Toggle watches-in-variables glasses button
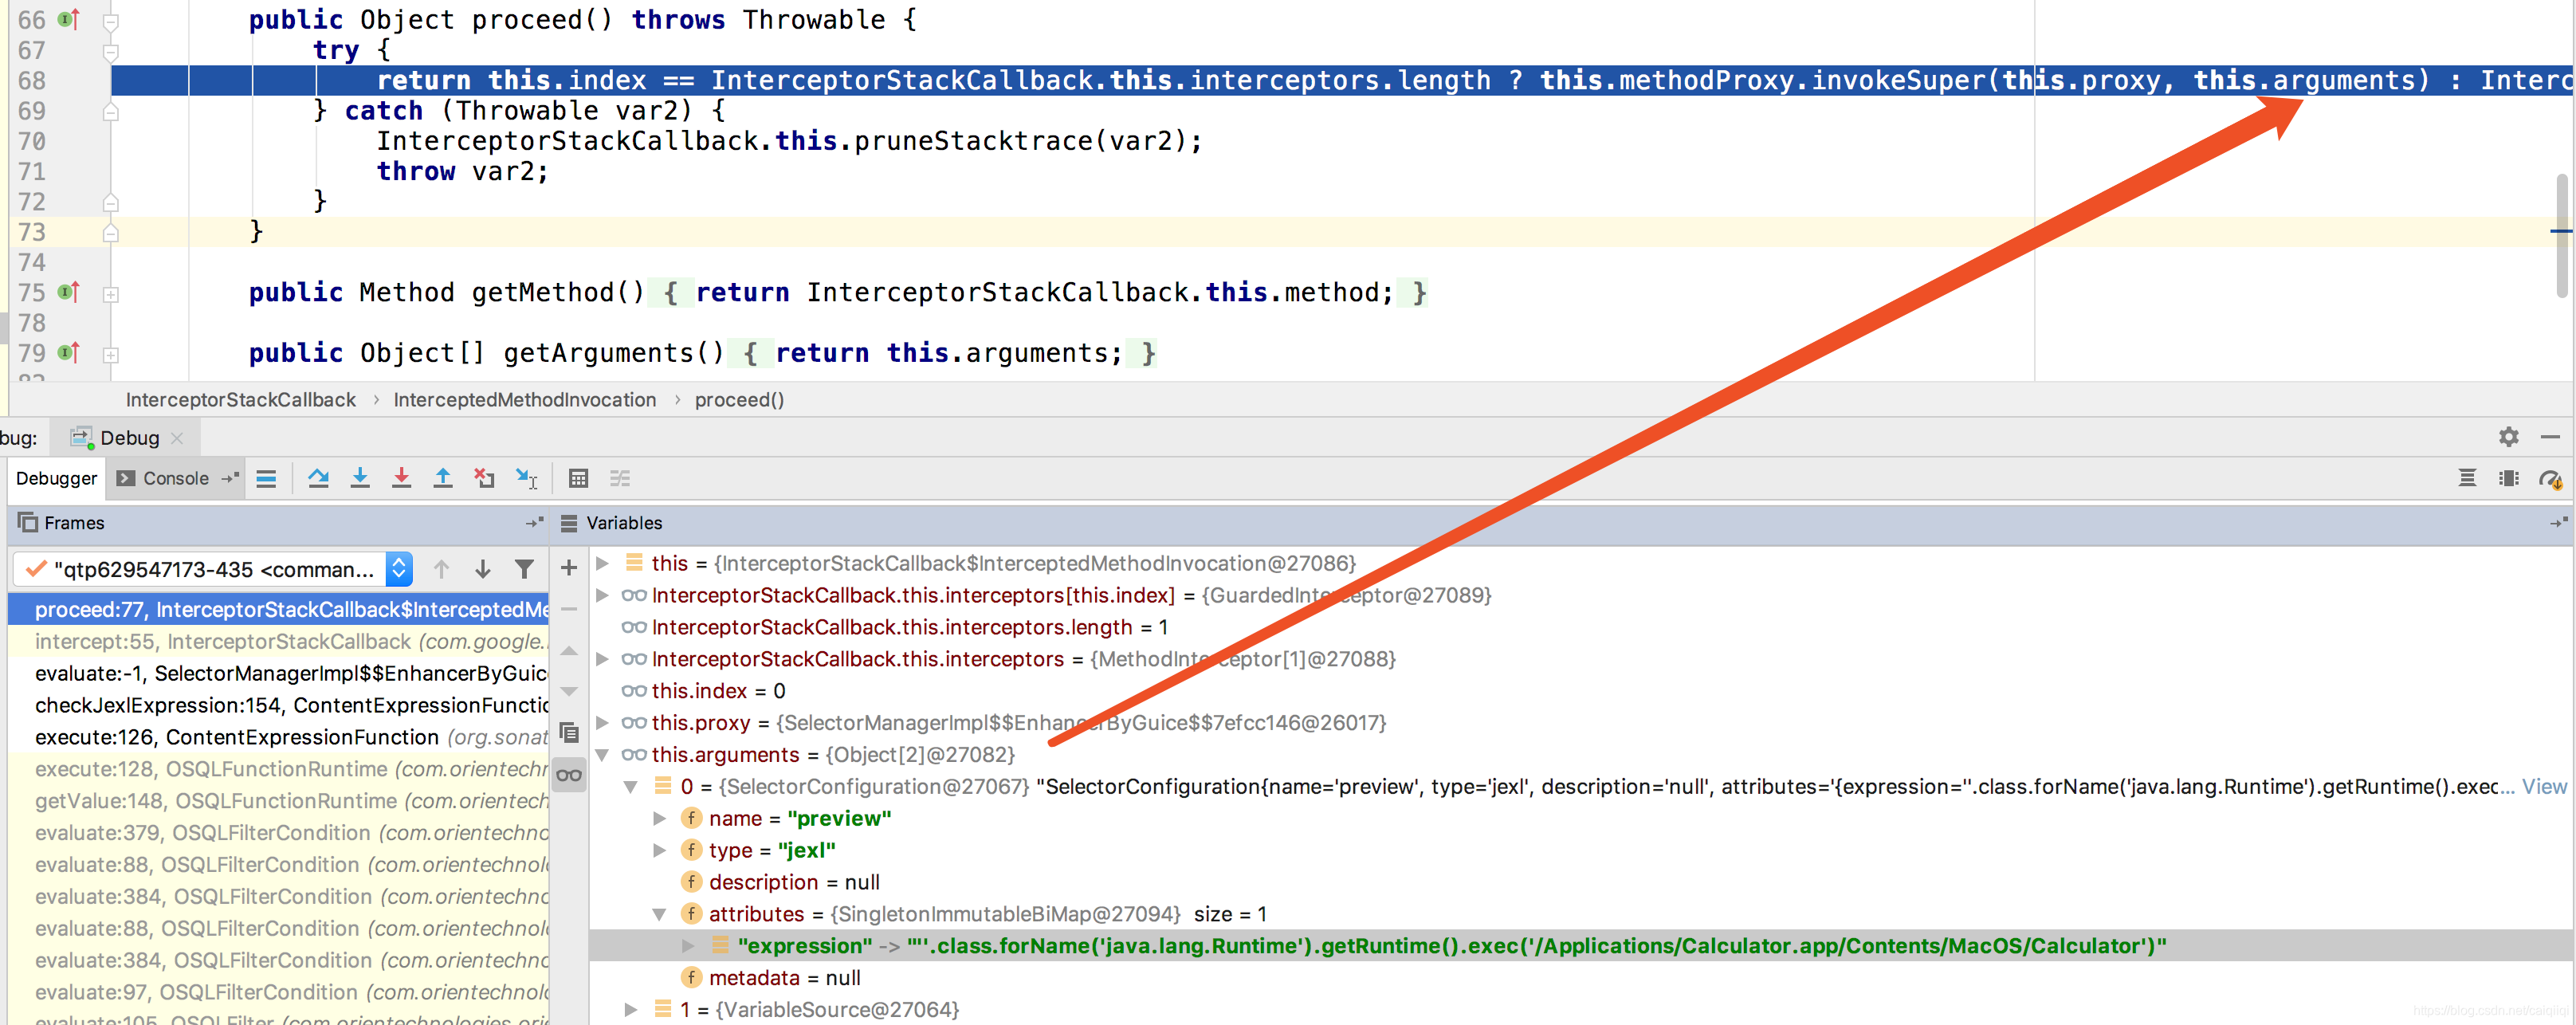This screenshot has height=1025, width=2576. pos(569,775)
